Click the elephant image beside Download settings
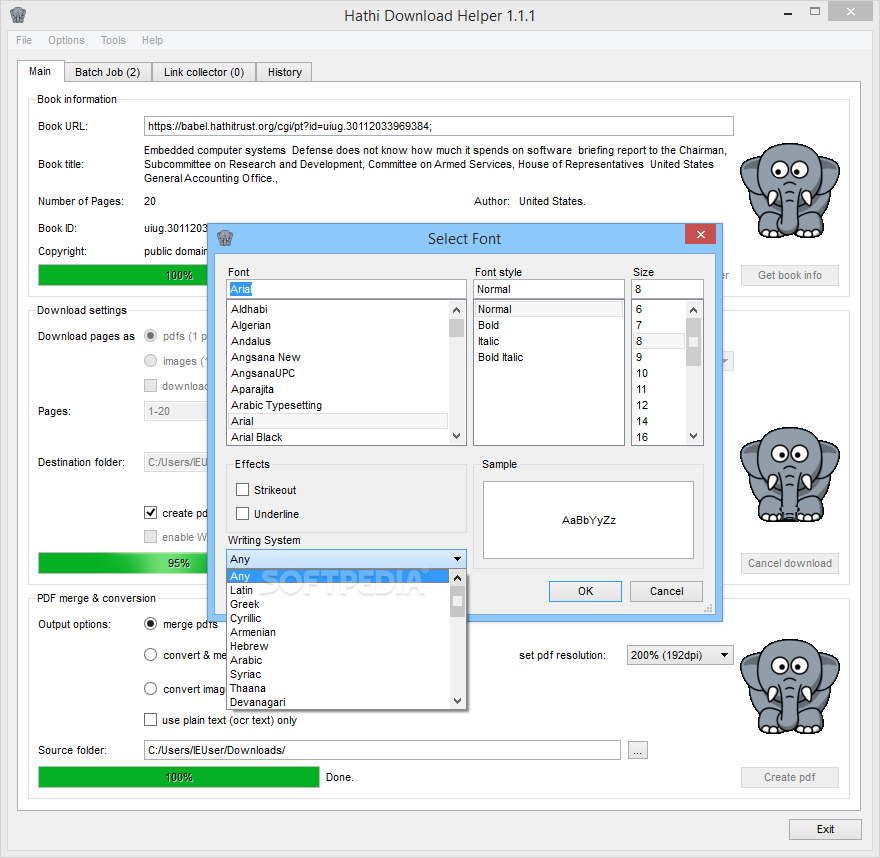Image resolution: width=880 pixels, height=858 pixels. (x=790, y=475)
